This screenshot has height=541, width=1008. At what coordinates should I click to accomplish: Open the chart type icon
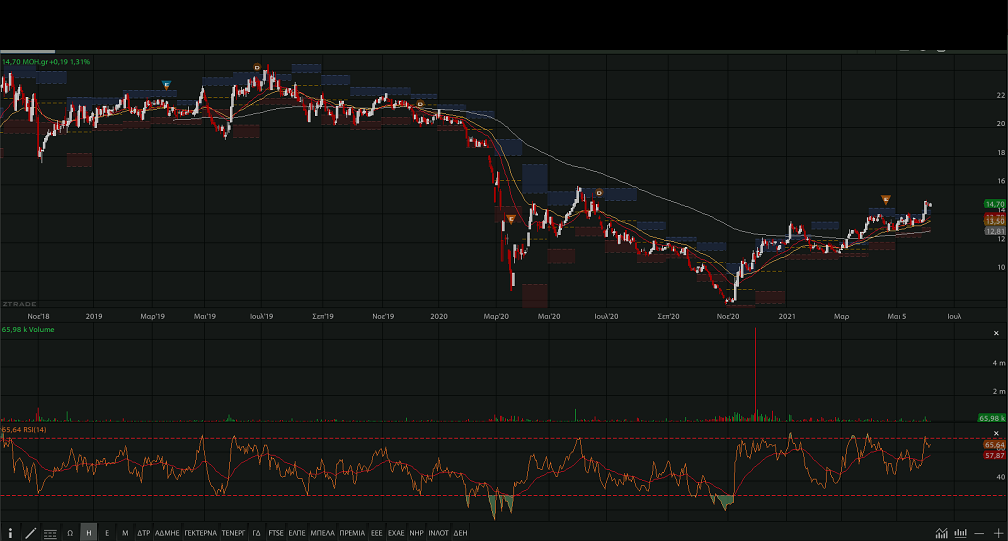pos(942,533)
